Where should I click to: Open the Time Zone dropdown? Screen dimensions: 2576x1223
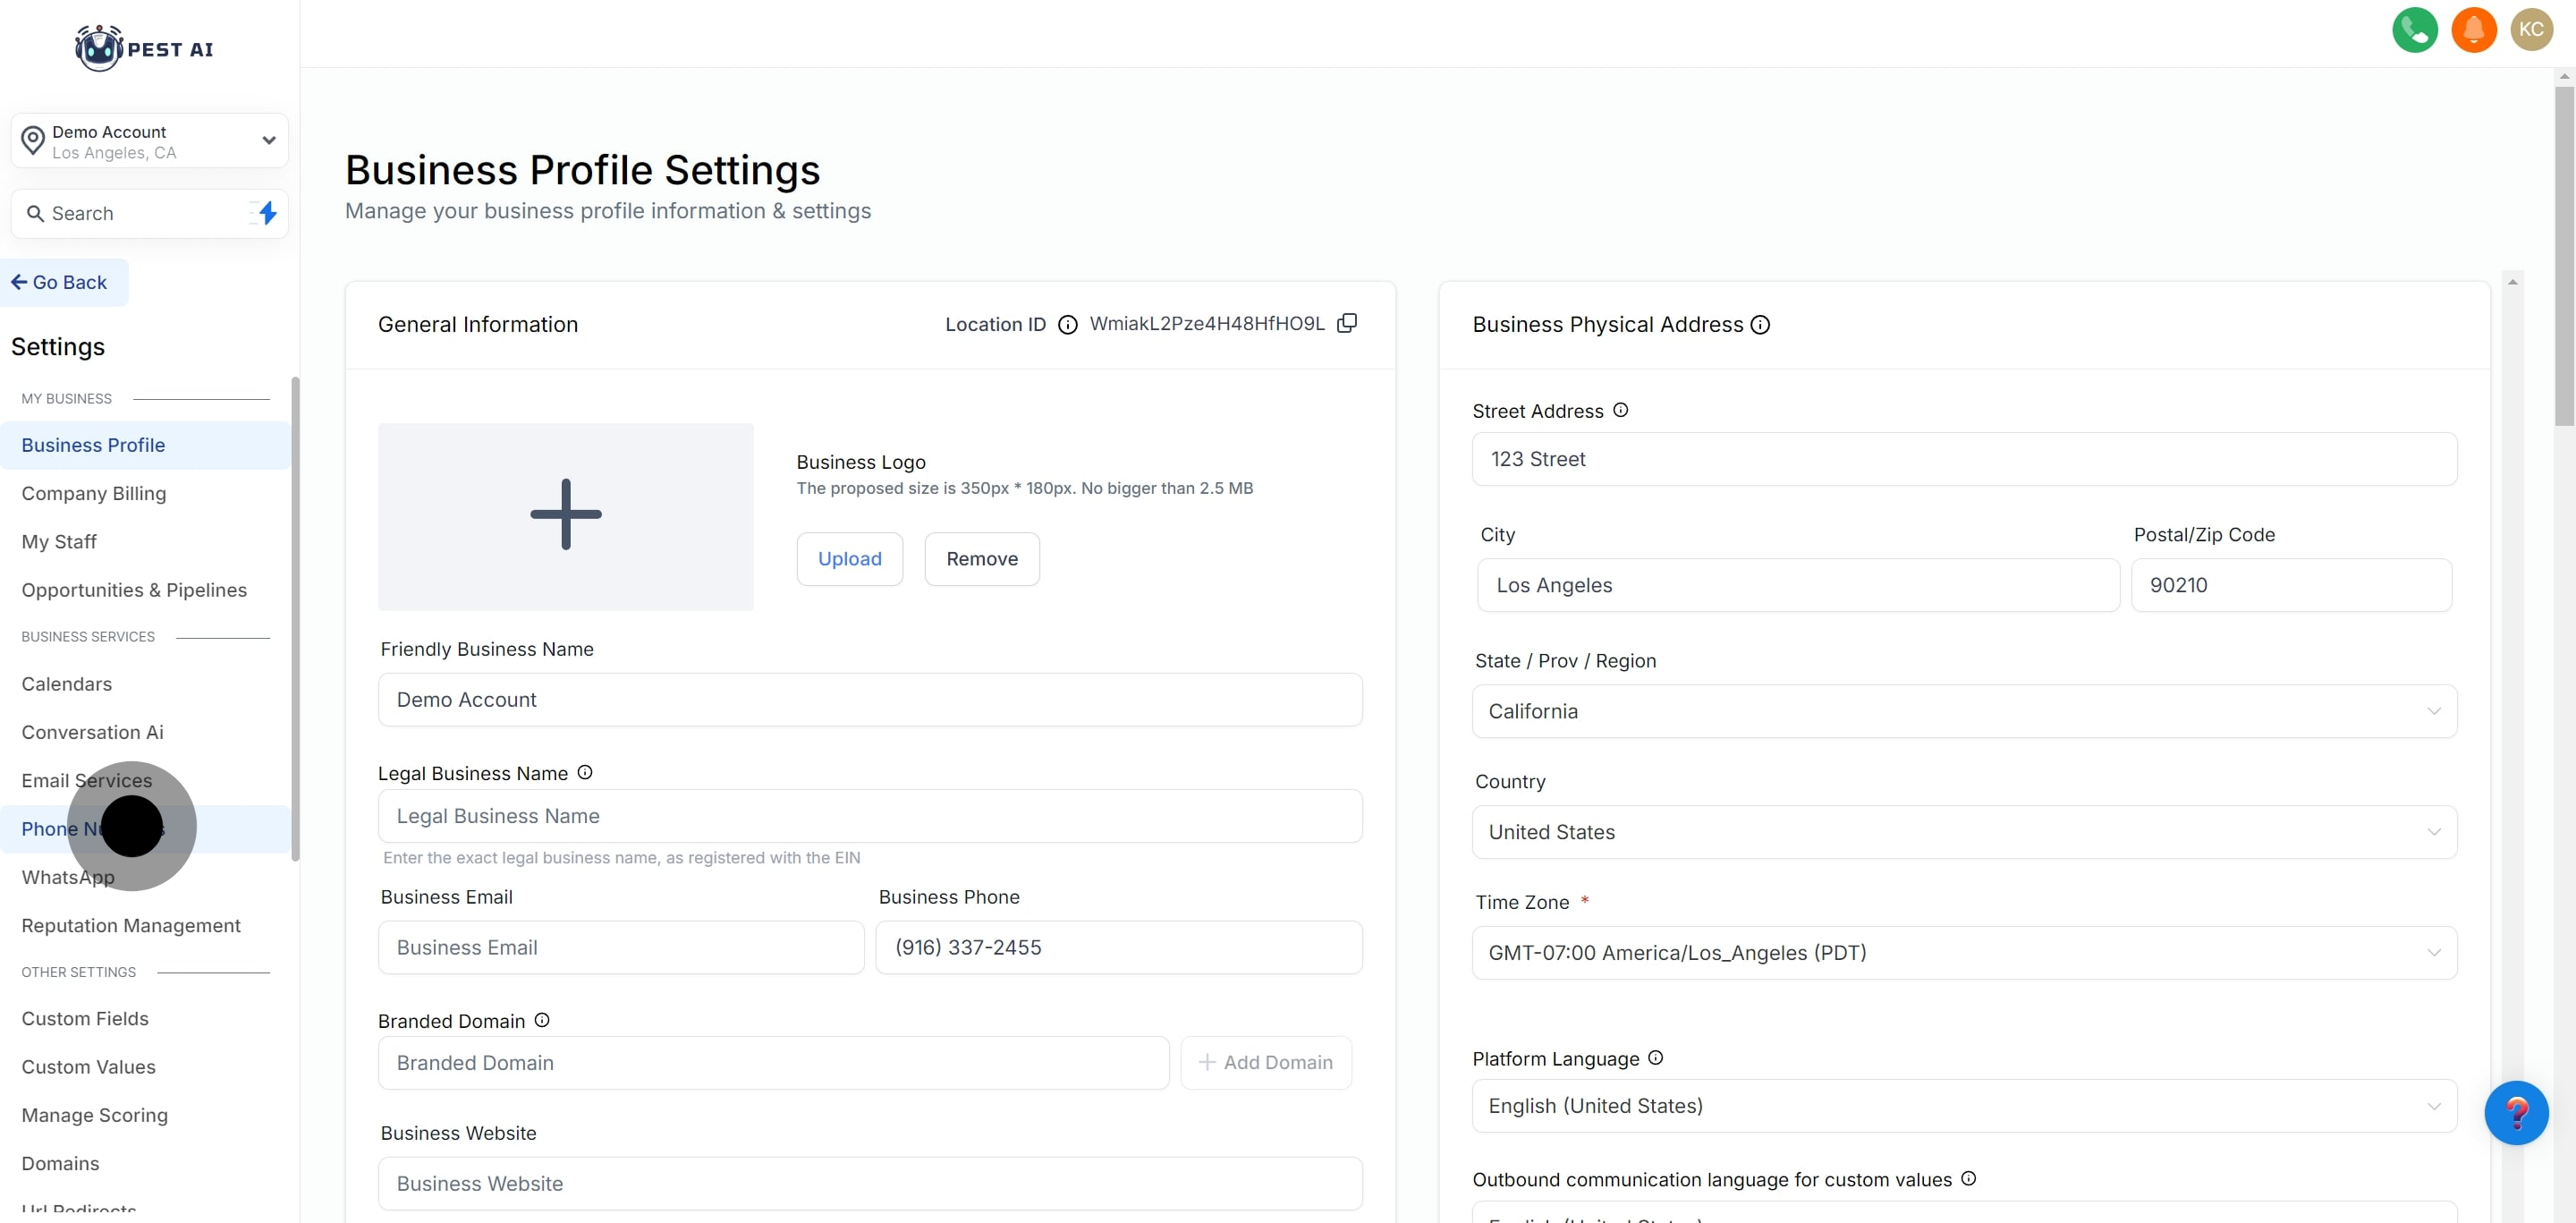tap(1963, 953)
